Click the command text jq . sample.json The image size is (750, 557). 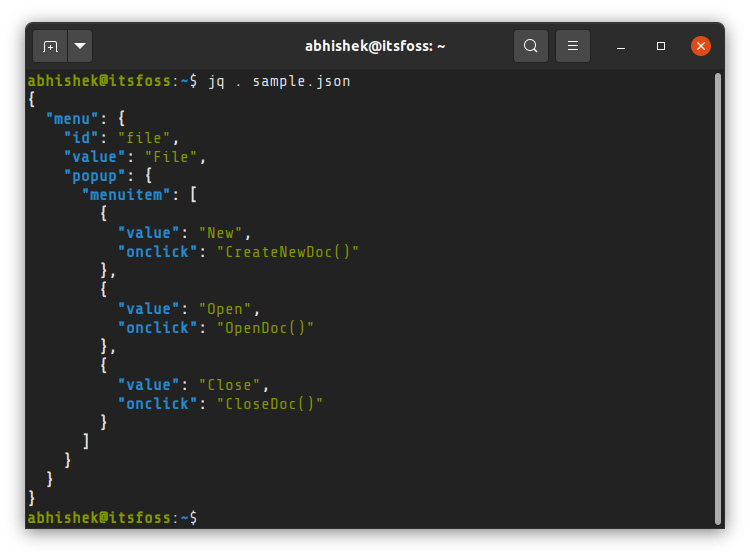pyautogui.click(x=279, y=81)
